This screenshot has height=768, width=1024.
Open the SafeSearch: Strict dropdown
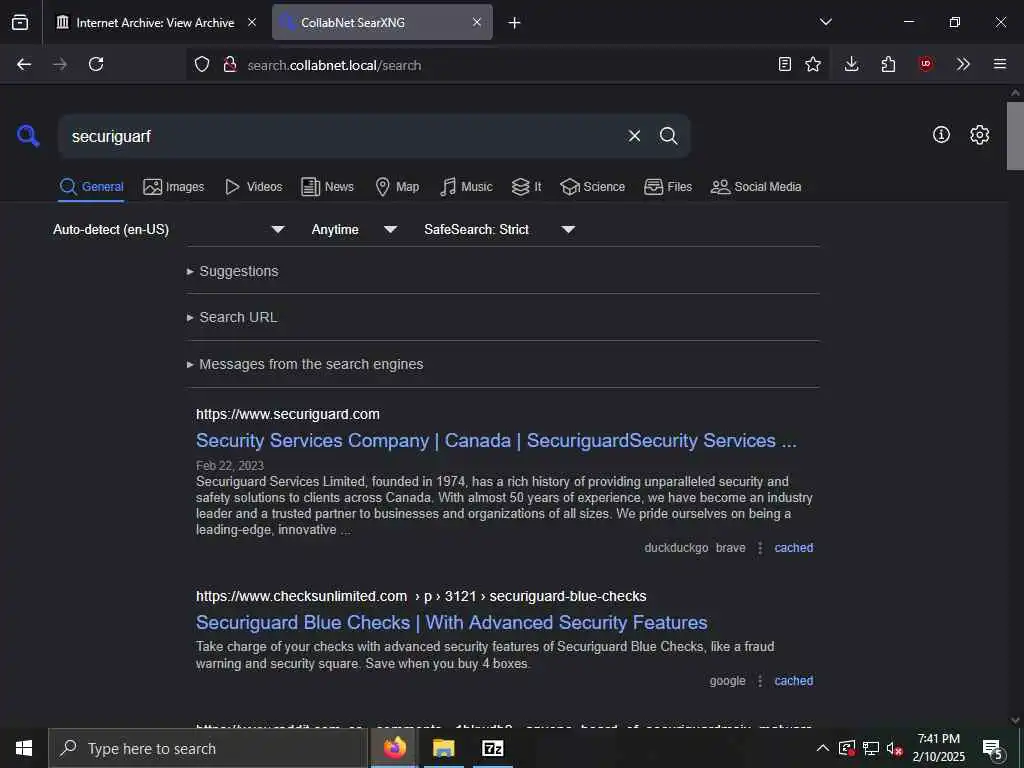[499, 229]
